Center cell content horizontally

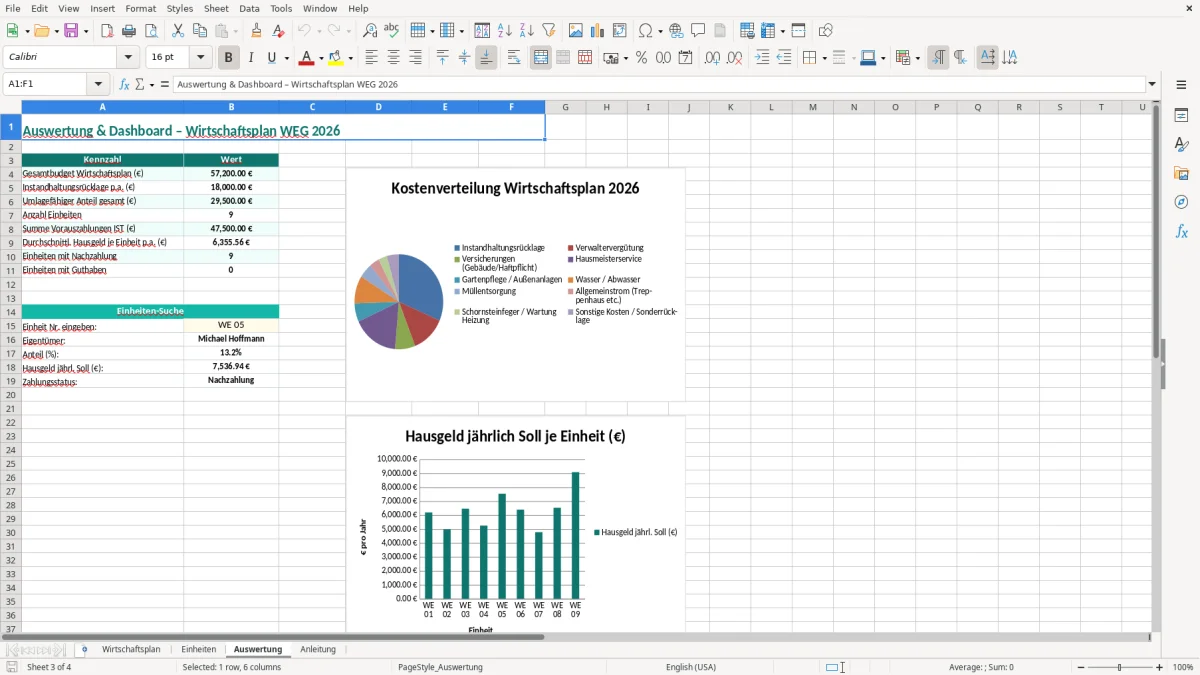pyautogui.click(x=394, y=58)
